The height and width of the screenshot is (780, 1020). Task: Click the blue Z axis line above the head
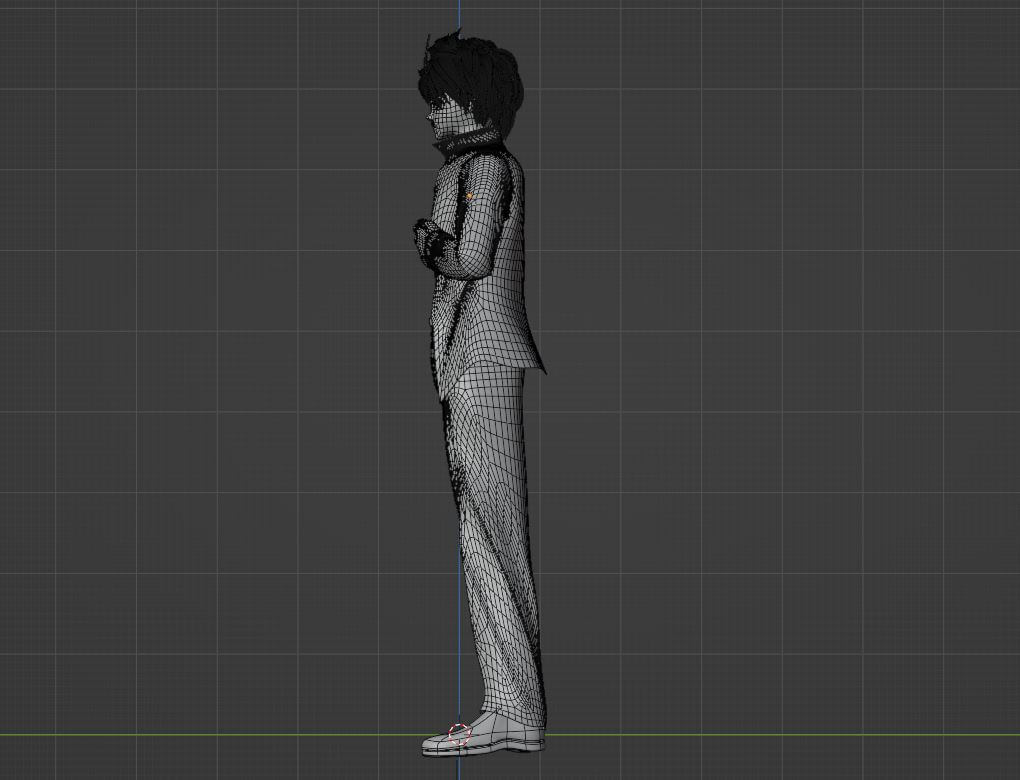[x=460, y=15]
